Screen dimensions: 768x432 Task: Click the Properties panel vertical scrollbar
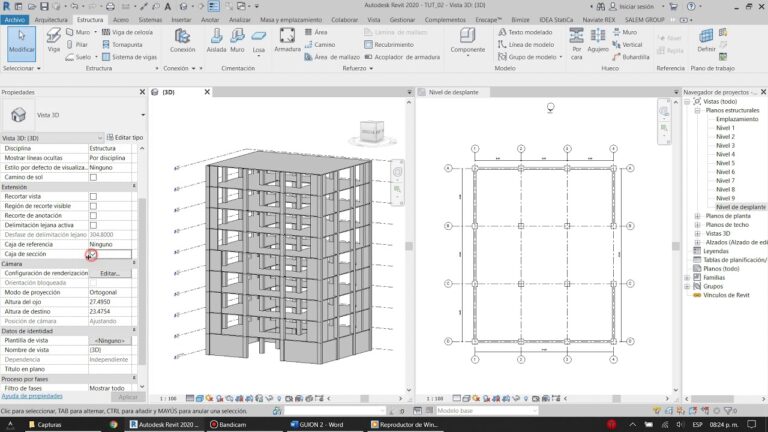click(142, 281)
